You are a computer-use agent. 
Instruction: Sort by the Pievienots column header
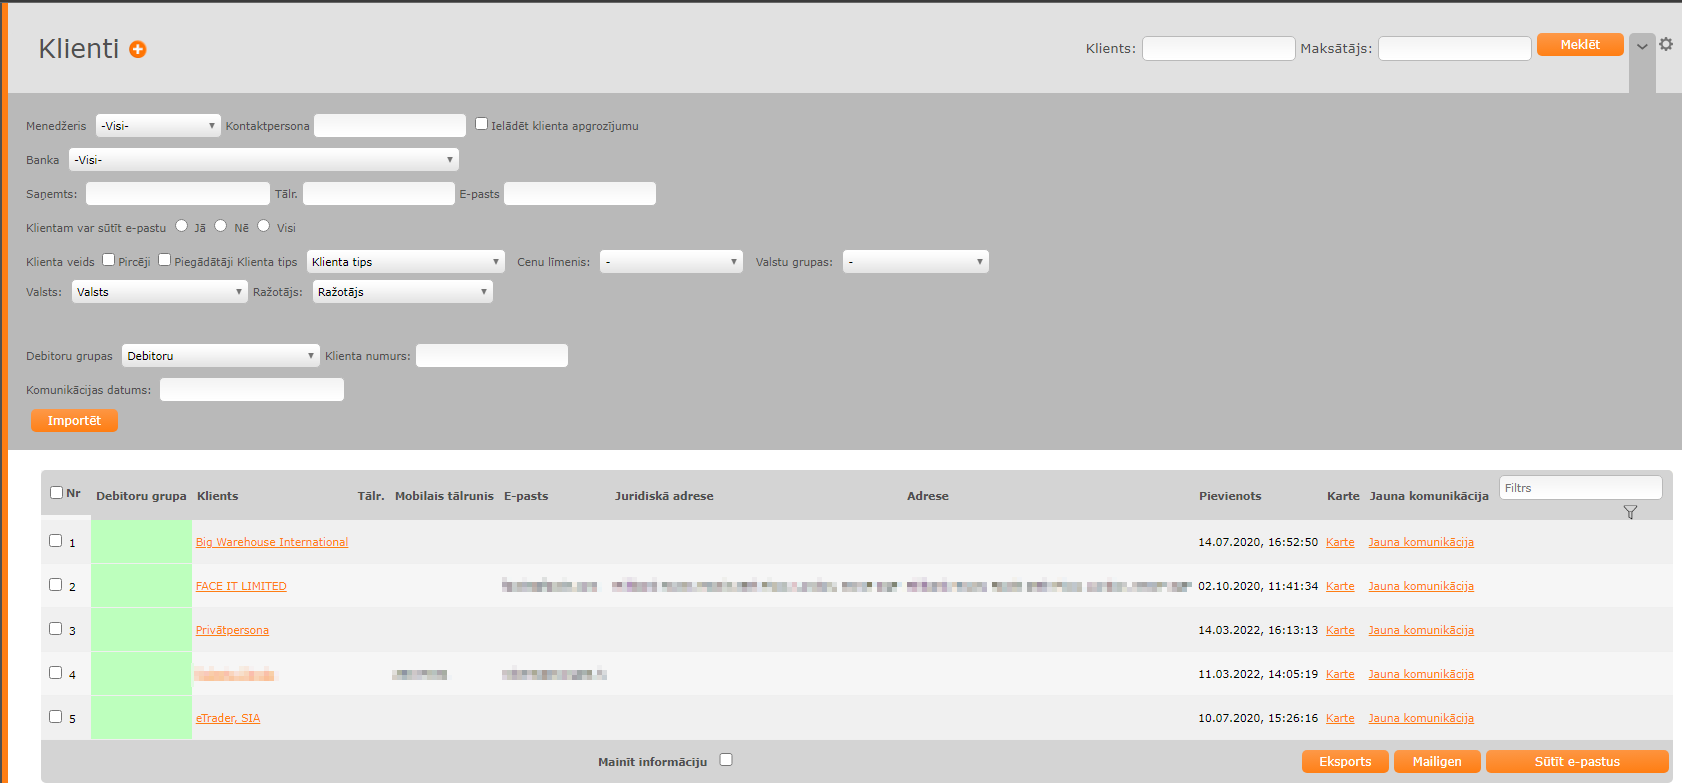click(x=1230, y=496)
